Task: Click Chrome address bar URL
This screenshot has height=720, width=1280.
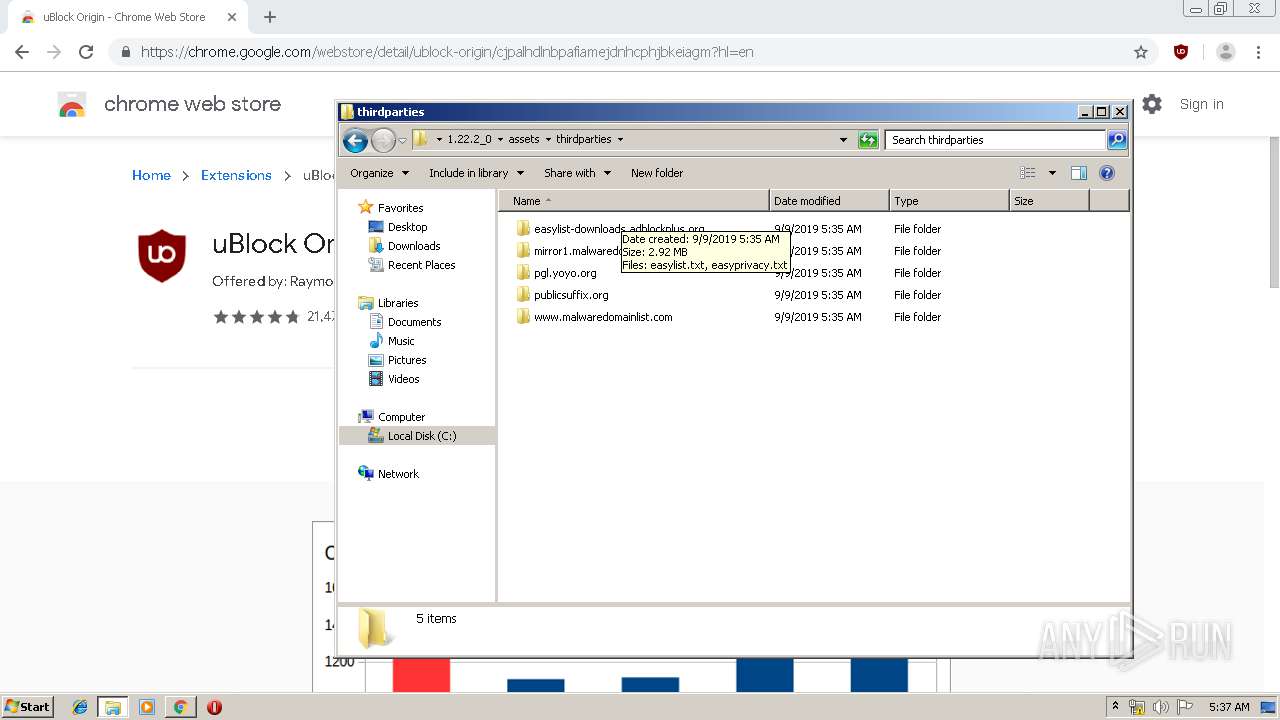Action: pyautogui.click(x=447, y=52)
